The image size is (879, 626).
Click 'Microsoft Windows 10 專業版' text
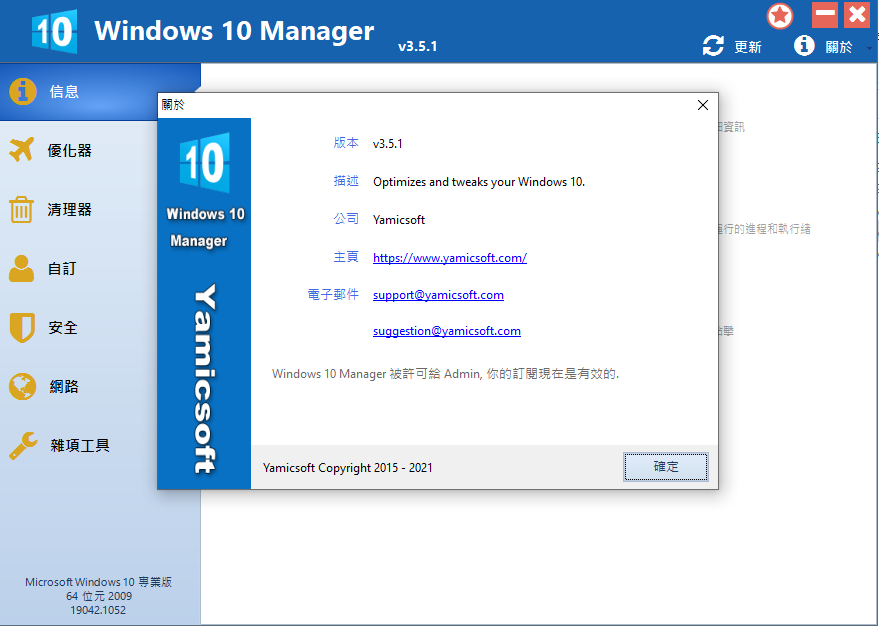tap(99, 582)
